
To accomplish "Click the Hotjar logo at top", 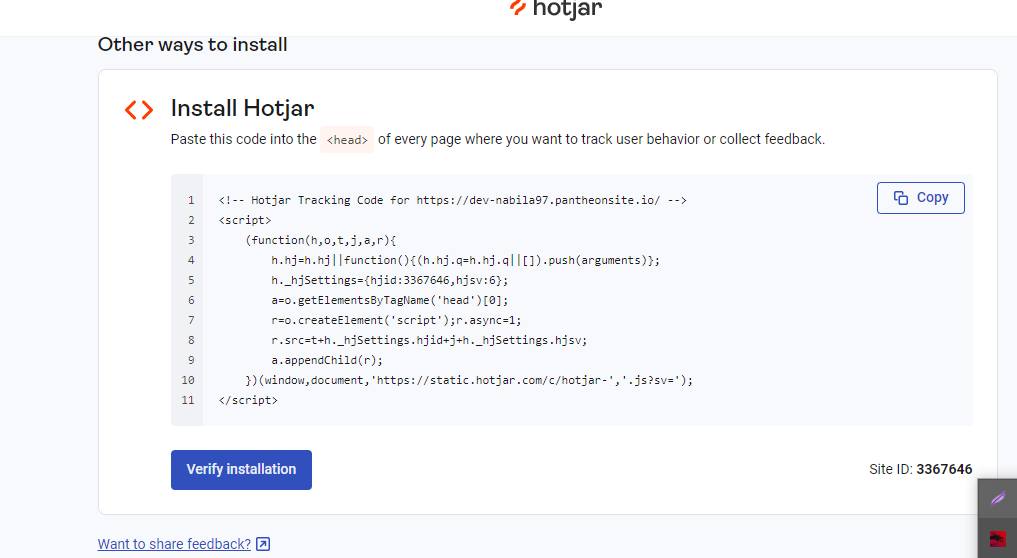I will click(556, 9).
